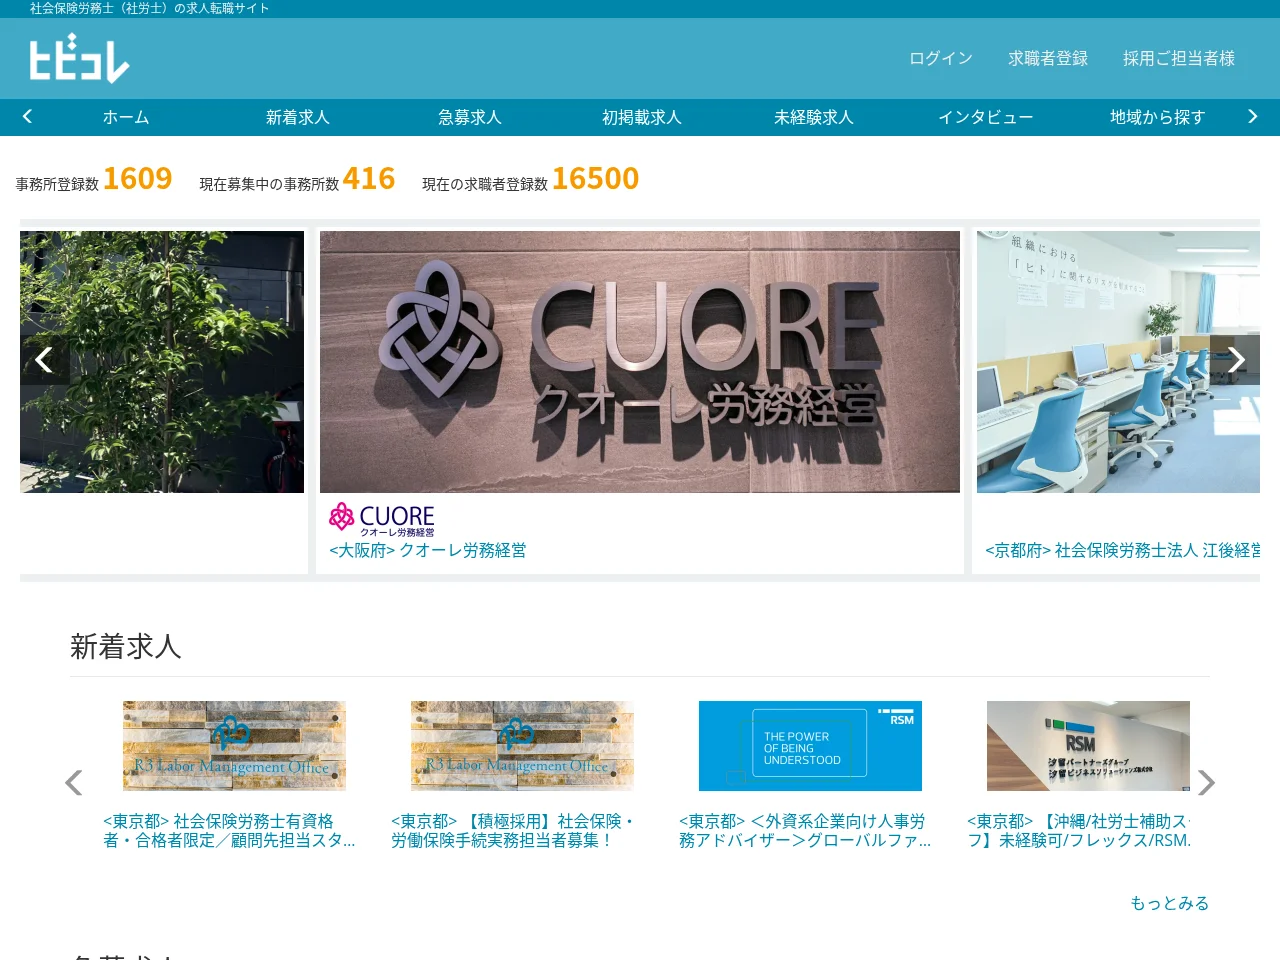
Task: Open the 地域から探す menu item
Action: (x=1158, y=117)
